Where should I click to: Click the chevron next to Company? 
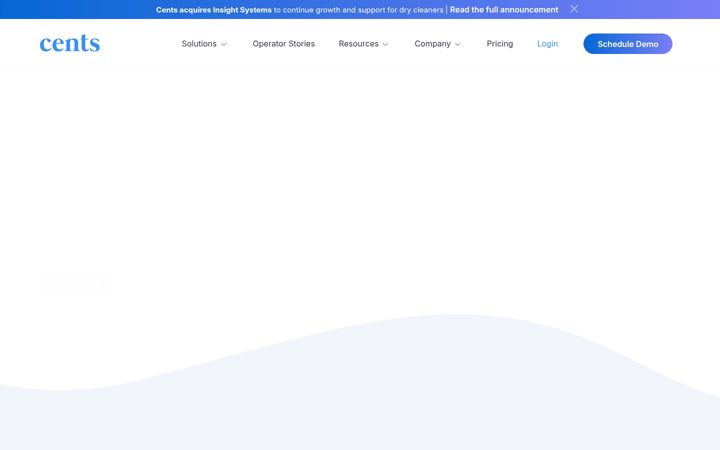[x=457, y=44]
